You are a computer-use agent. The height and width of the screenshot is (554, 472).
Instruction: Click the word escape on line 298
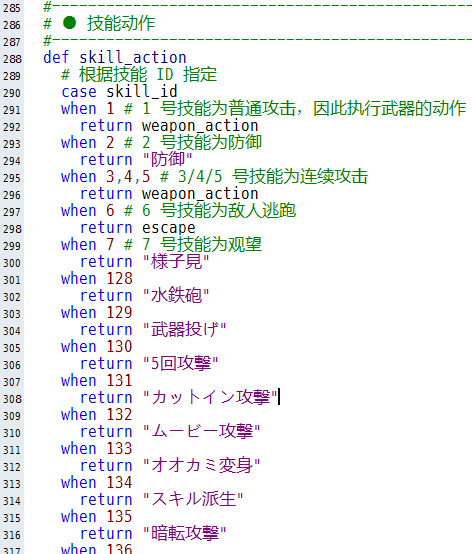[169, 228]
